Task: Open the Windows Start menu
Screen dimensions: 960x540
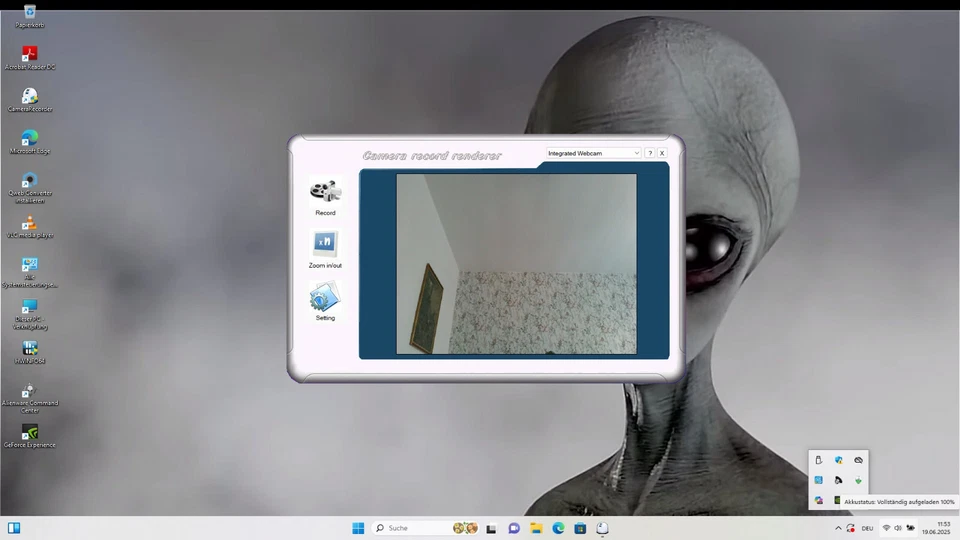Action: click(x=358, y=528)
